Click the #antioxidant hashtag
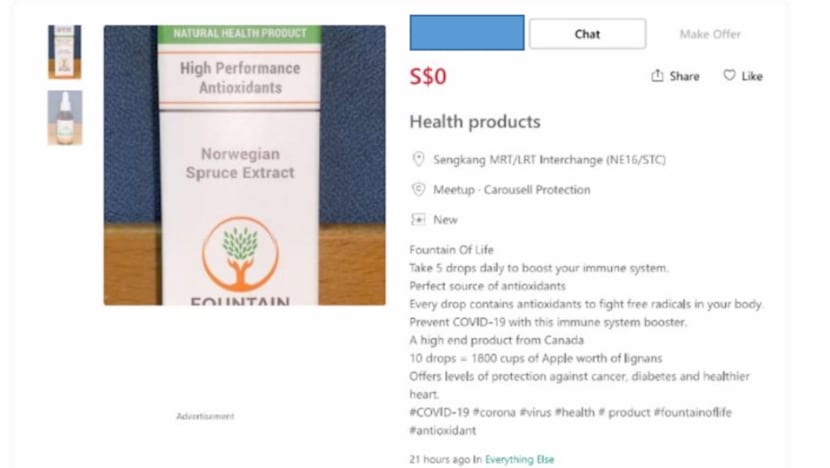This screenshot has width=830, height=468. tap(443, 430)
